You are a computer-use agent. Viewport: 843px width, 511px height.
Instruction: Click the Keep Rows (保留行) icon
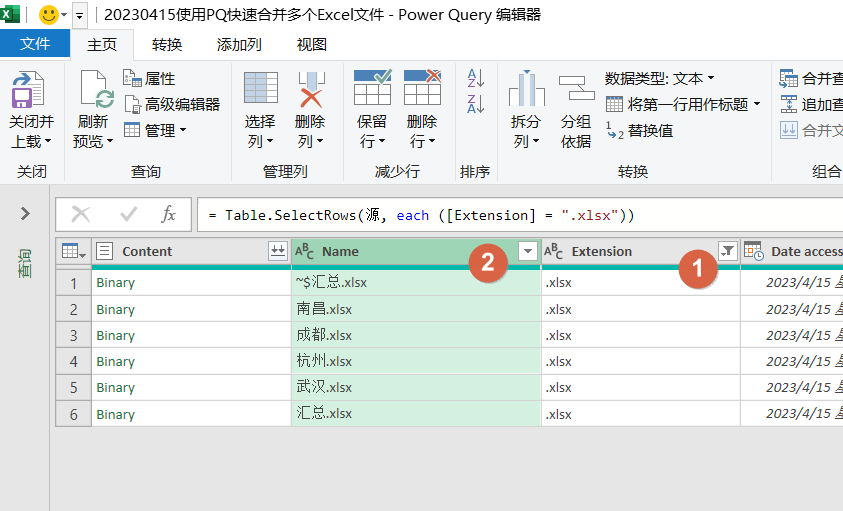point(372,88)
